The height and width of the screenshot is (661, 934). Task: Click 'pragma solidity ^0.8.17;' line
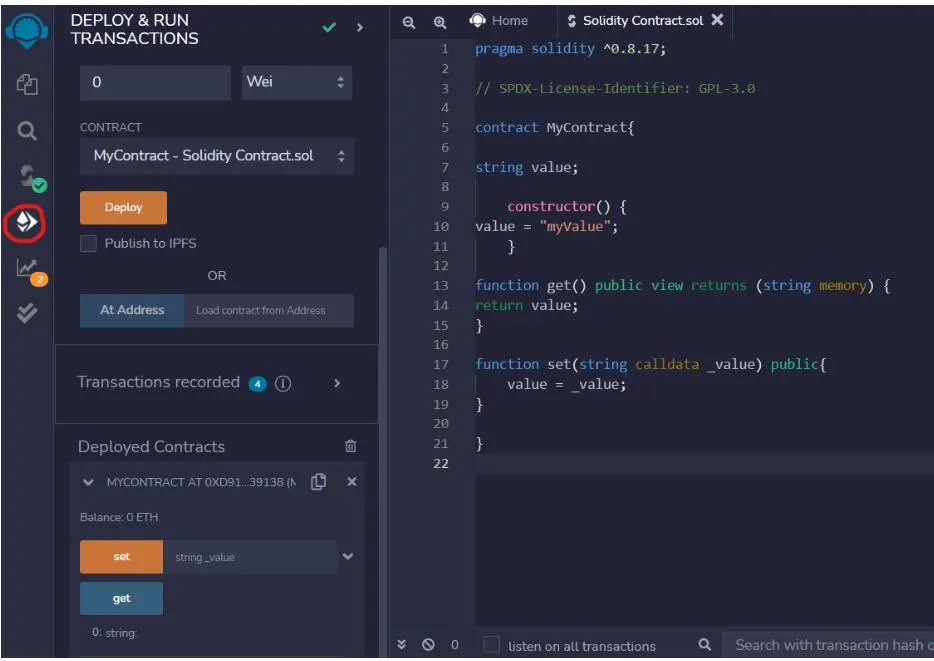tap(571, 49)
